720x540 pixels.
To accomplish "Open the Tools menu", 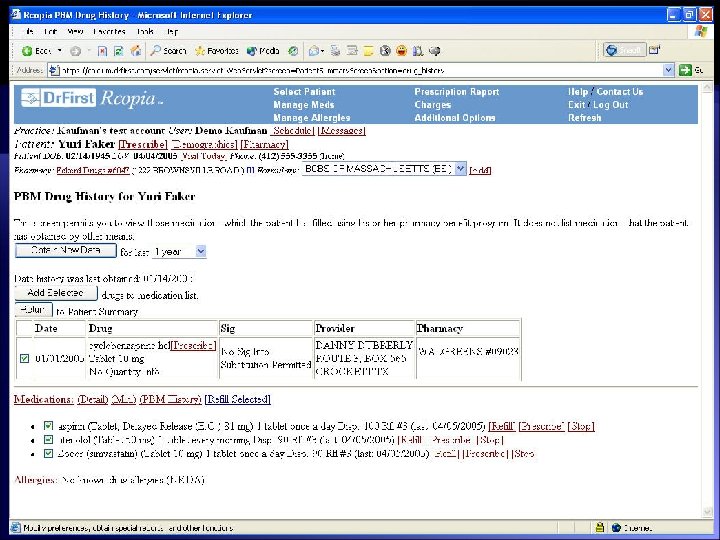I will (145, 32).
